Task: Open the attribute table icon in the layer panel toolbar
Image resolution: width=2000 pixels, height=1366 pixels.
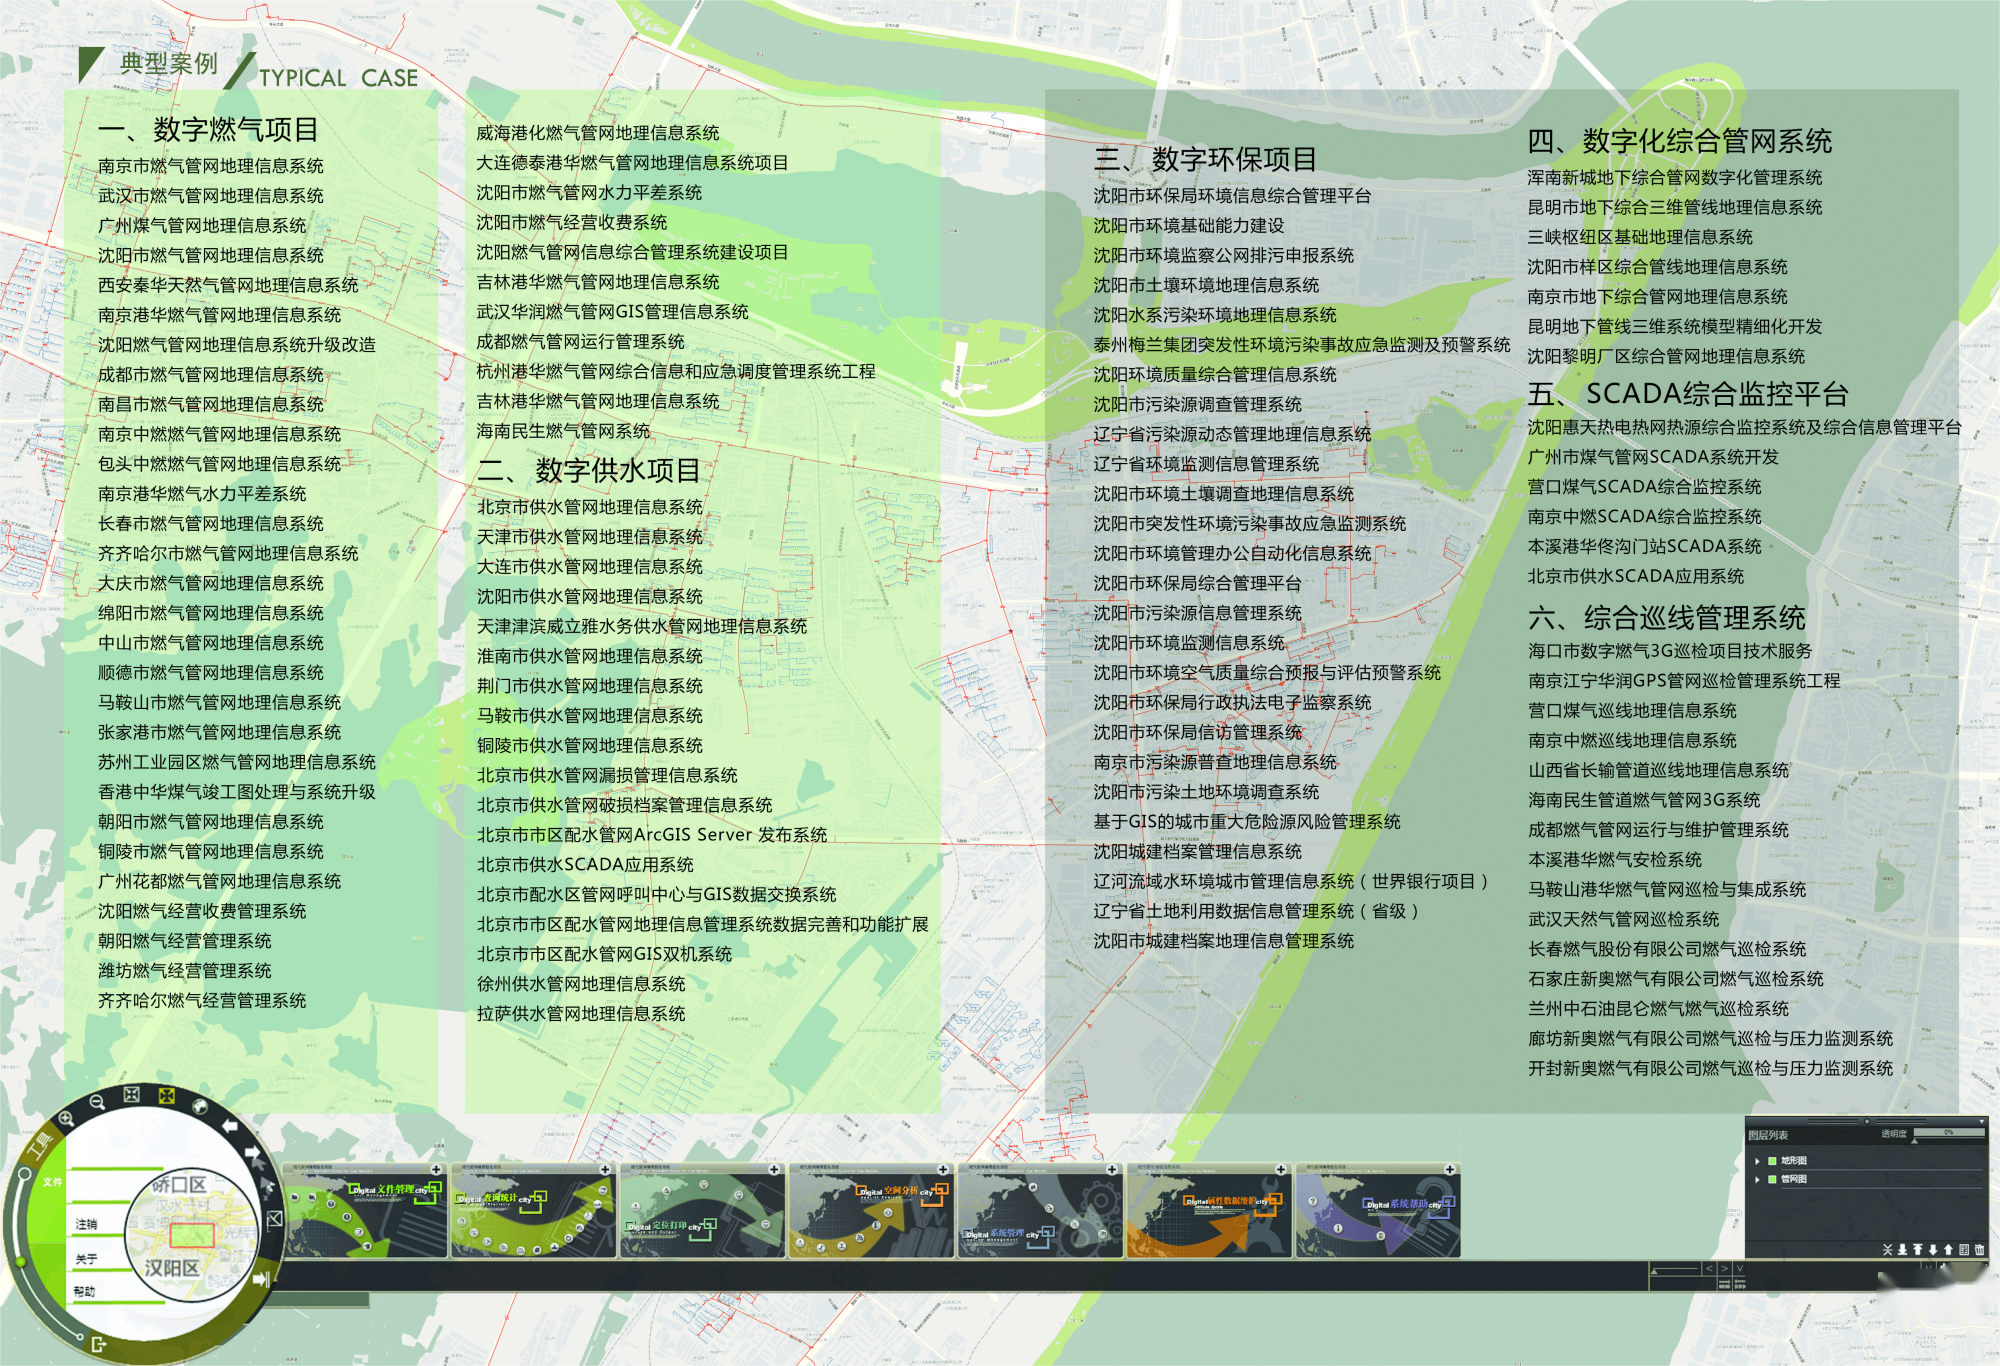Action: (1964, 1250)
